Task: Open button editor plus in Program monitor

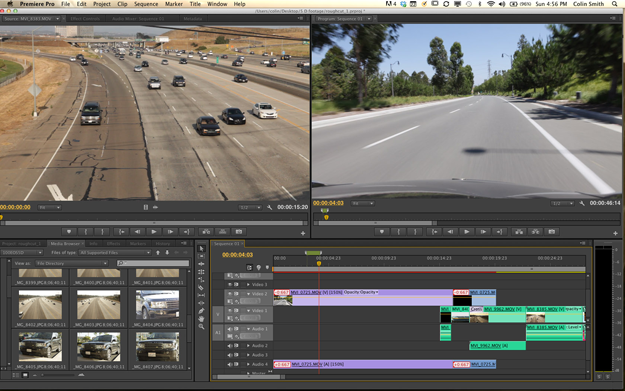Action: (615, 233)
